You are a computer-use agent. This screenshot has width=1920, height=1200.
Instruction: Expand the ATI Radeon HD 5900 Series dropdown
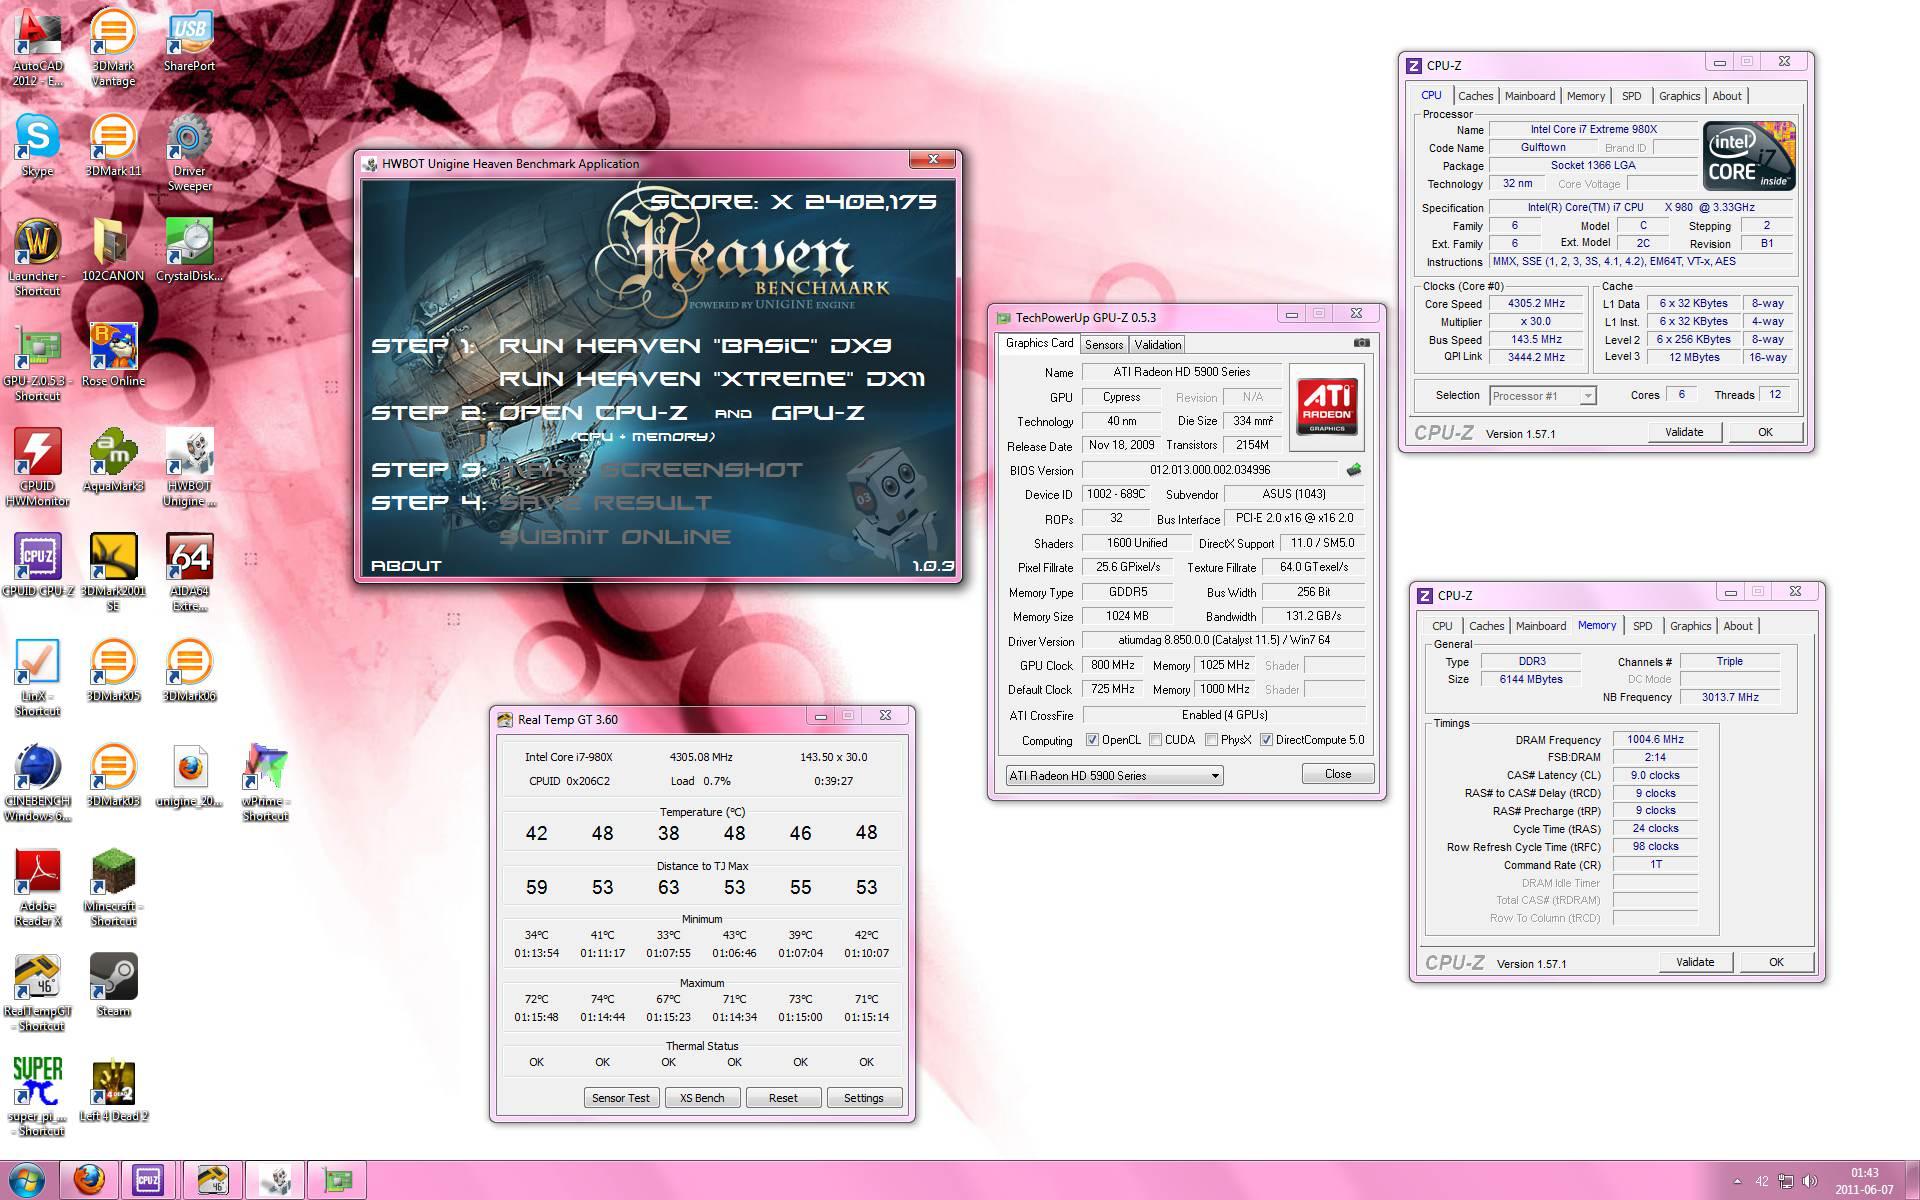1114,775
